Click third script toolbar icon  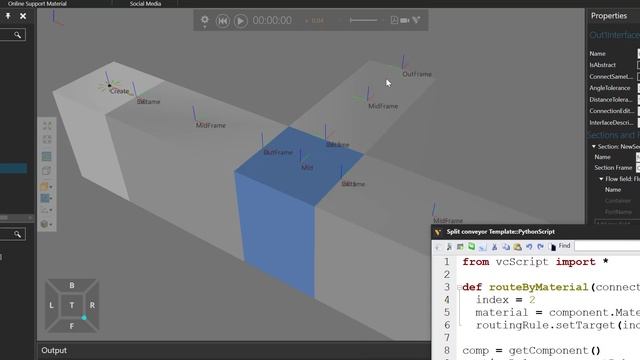click(460, 247)
